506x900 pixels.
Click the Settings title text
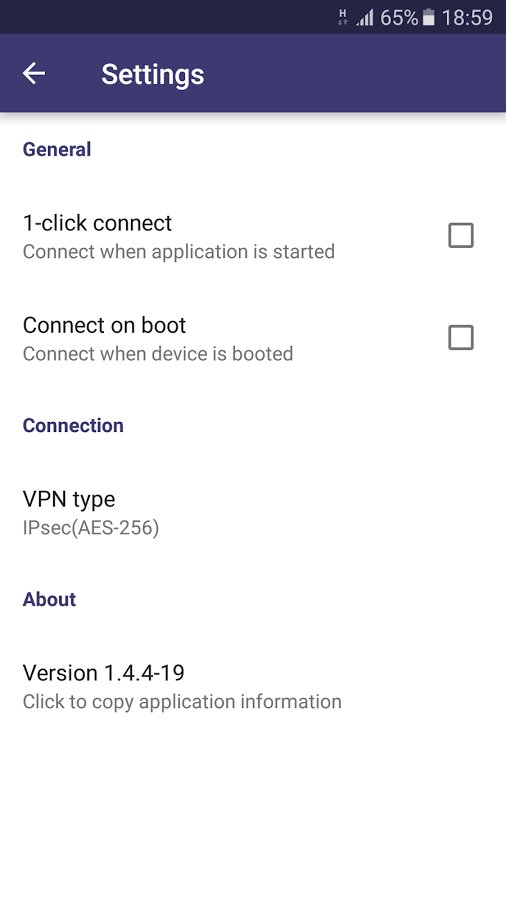tap(153, 74)
